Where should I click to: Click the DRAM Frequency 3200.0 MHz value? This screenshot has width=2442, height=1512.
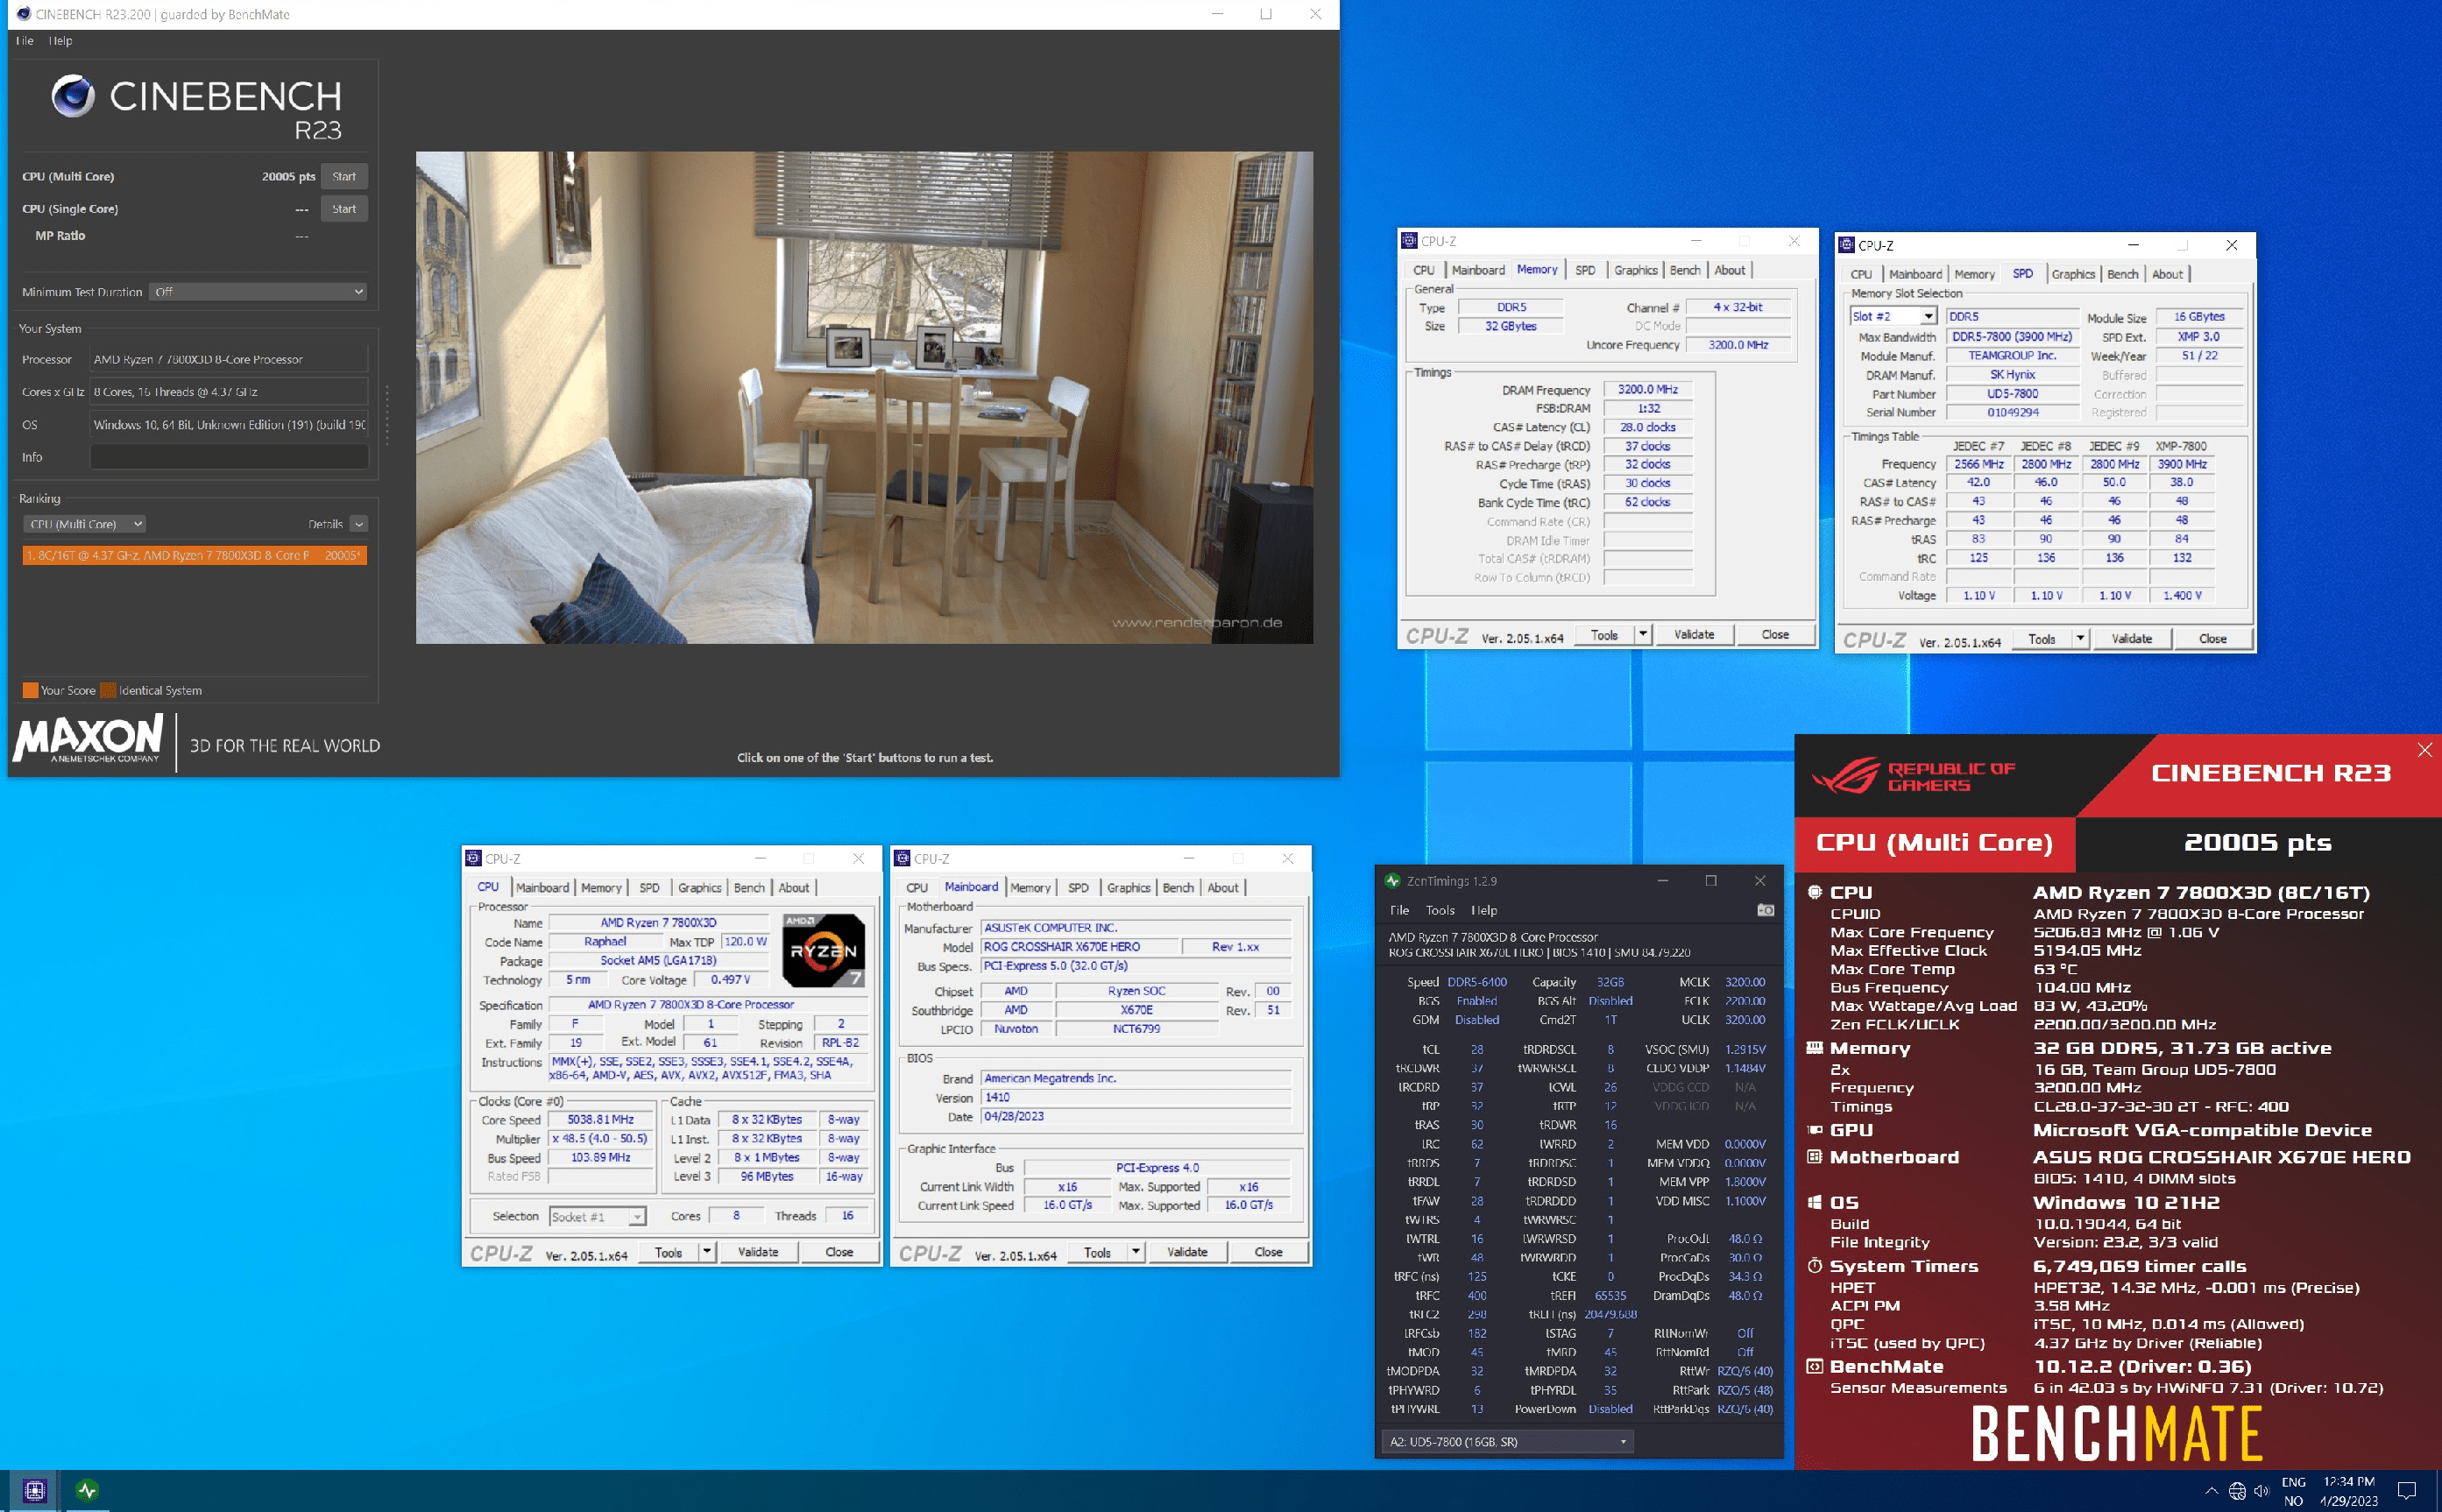click(x=1647, y=389)
